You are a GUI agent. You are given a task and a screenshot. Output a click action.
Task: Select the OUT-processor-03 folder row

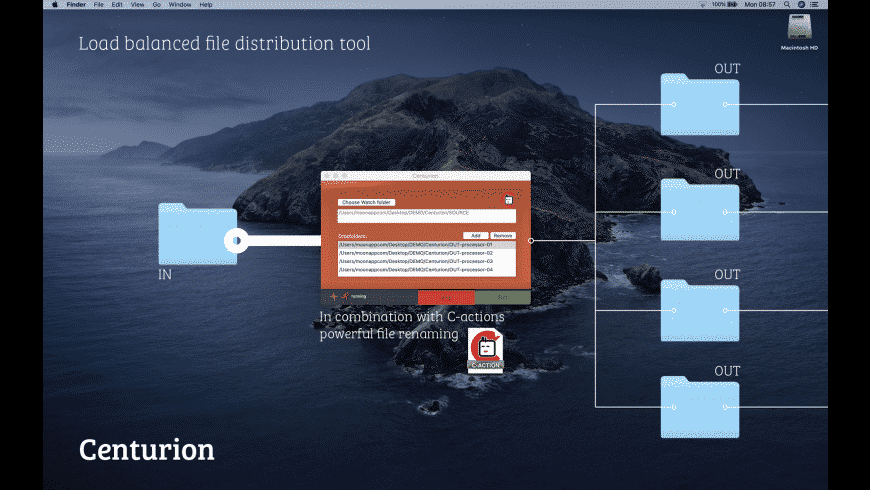click(x=427, y=261)
